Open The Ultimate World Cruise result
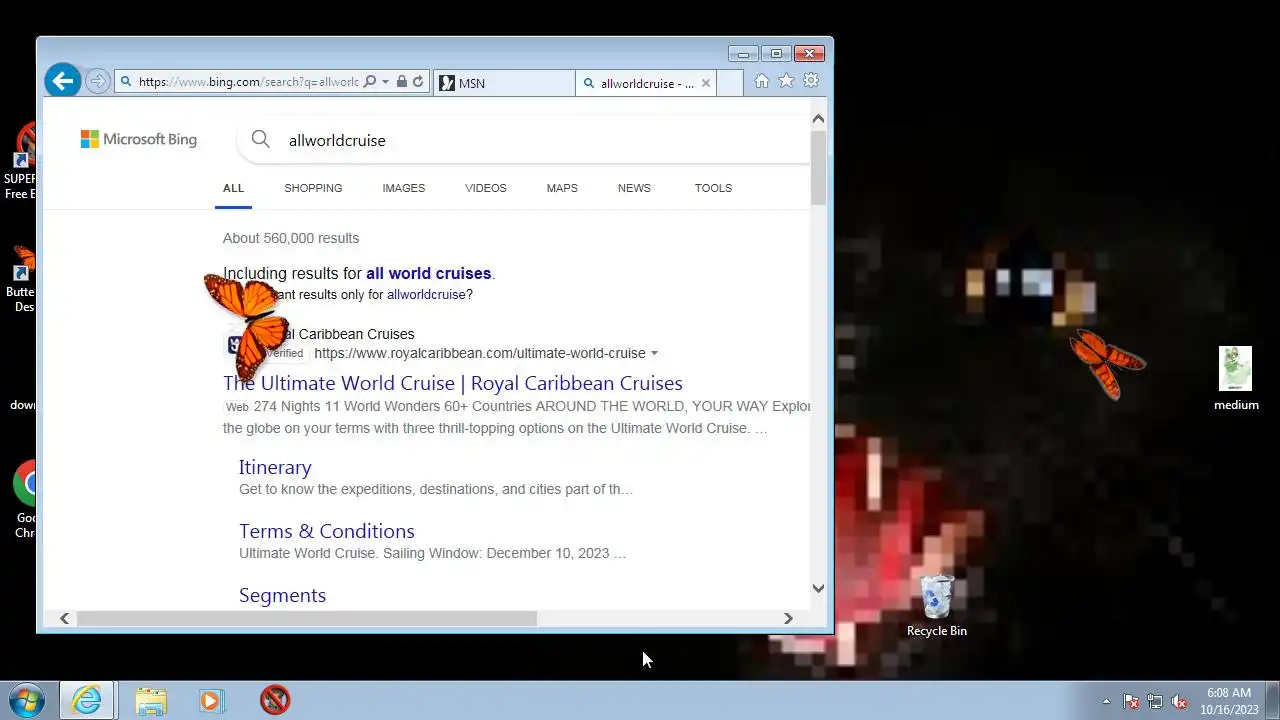 pyautogui.click(x=453, y=383)
